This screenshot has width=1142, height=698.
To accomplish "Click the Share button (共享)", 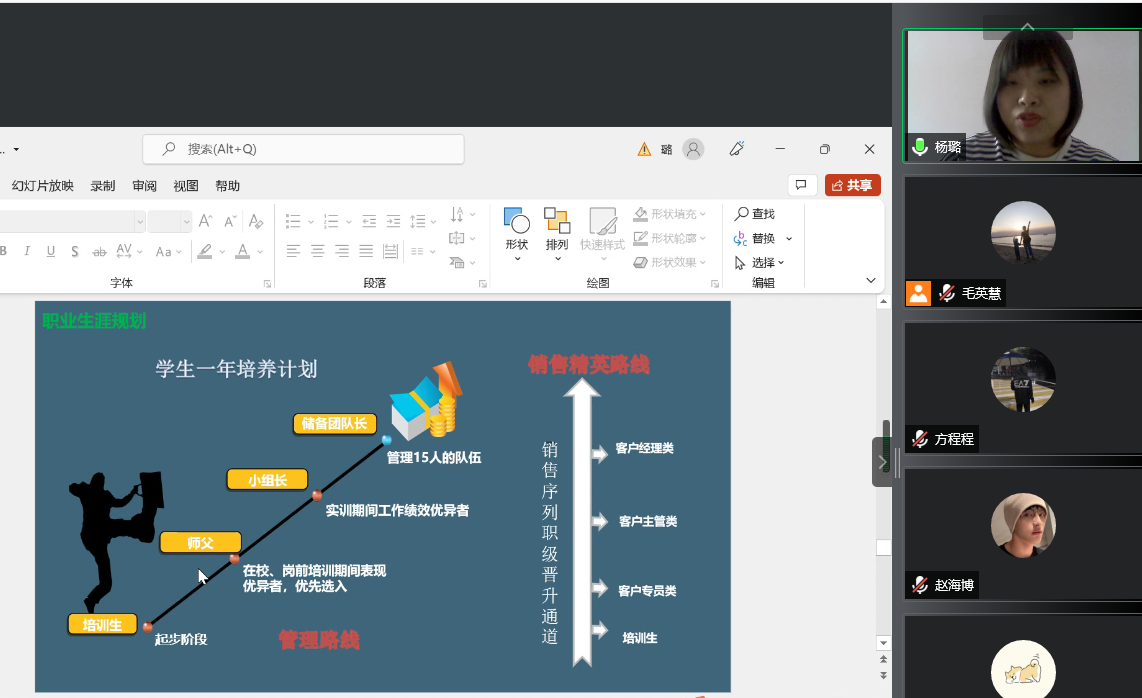I will 852,186.
